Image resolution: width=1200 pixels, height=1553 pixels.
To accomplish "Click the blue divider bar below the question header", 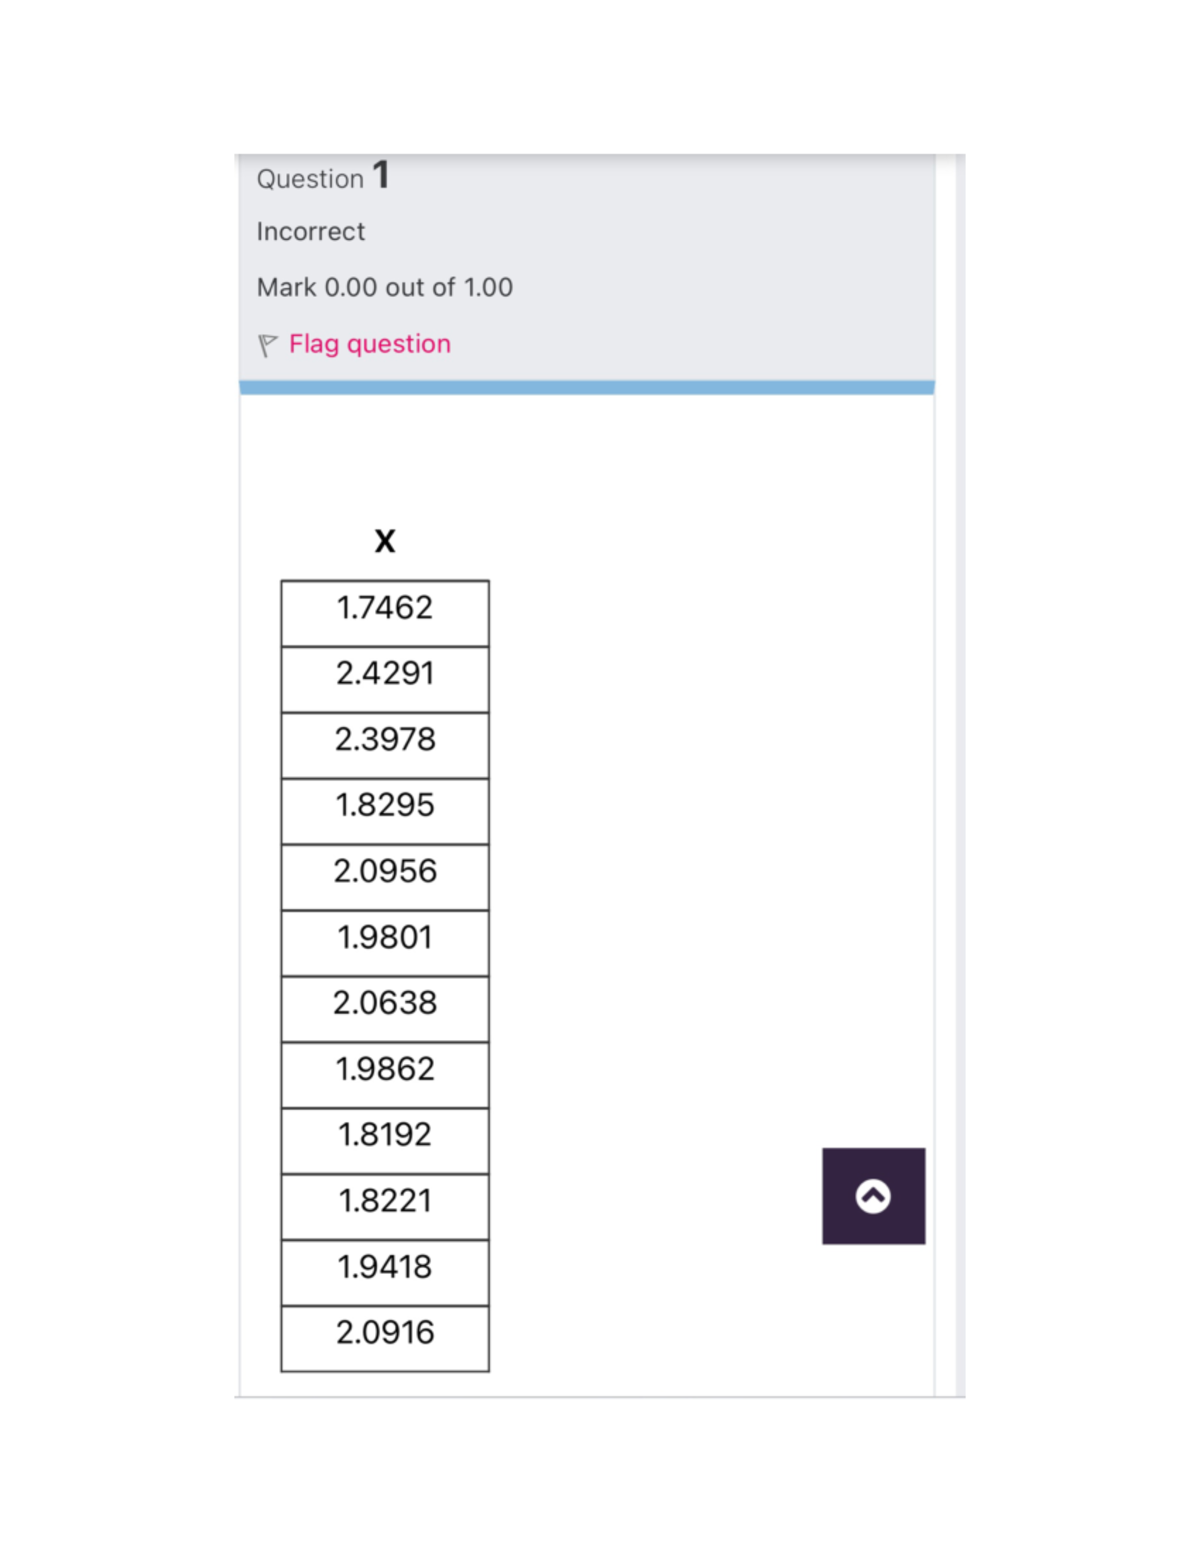I will click(x=586, y=386).
